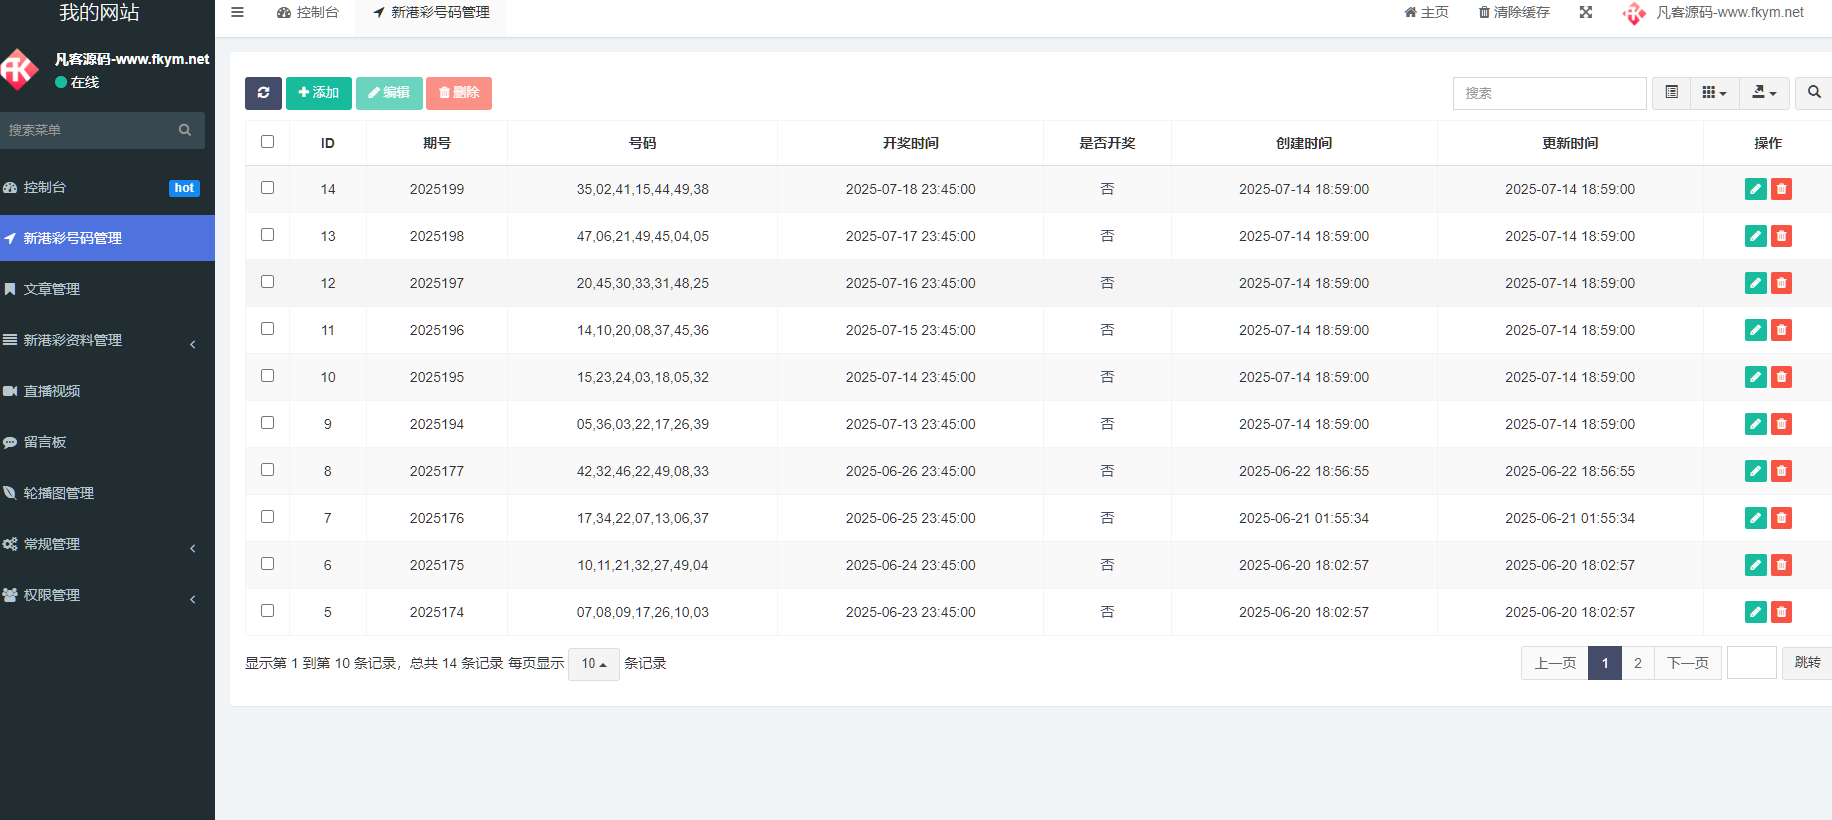Click the table search magnifier button

pyautogui.click(x=1813, y=93)
